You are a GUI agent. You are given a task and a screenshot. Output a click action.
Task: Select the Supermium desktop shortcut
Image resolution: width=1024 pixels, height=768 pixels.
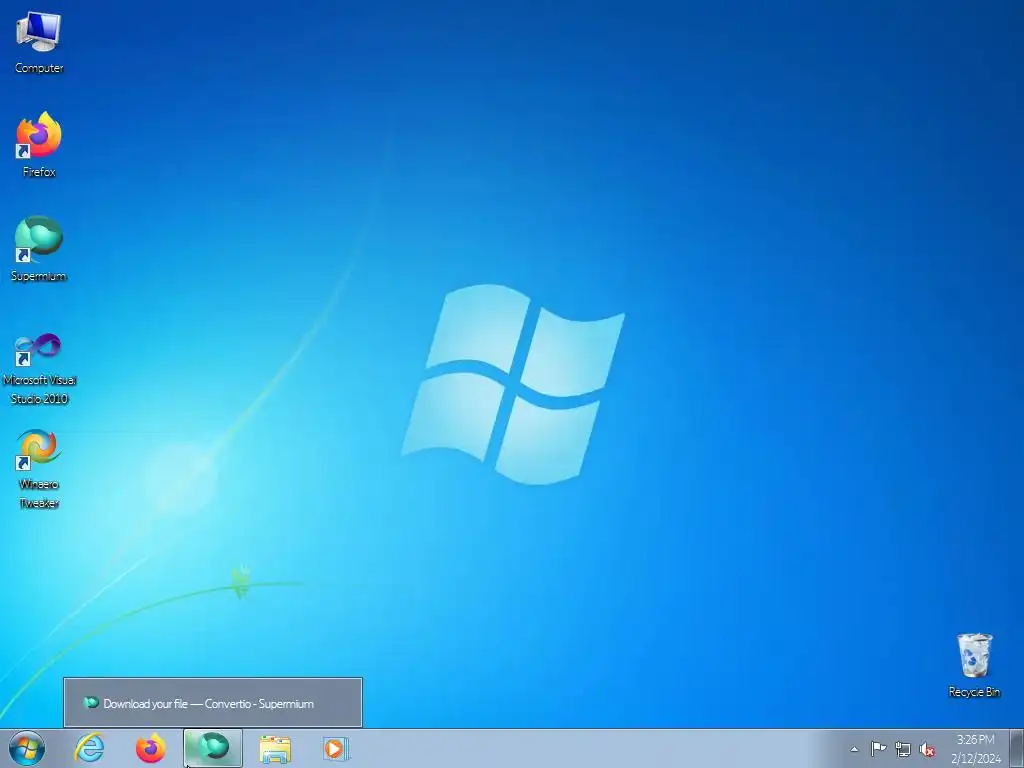point(39,248)
